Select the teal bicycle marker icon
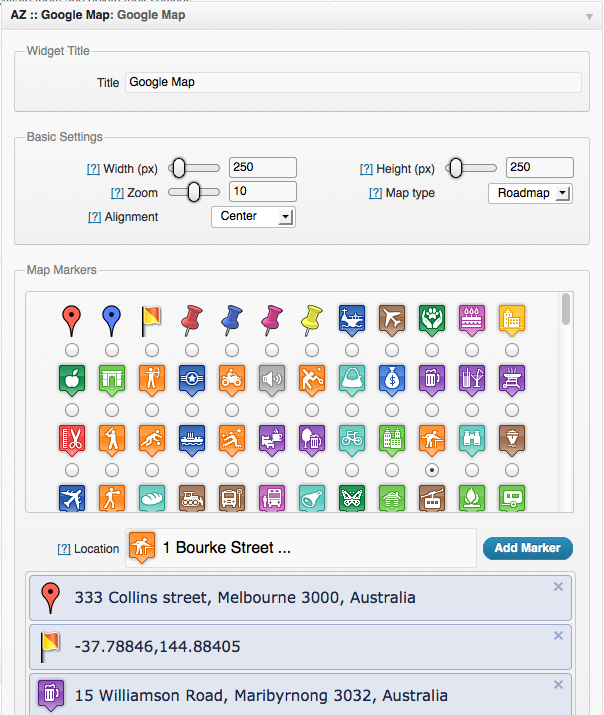Image resolution: width=604 pixels, height=715 pixels. [x=351, y=438]
